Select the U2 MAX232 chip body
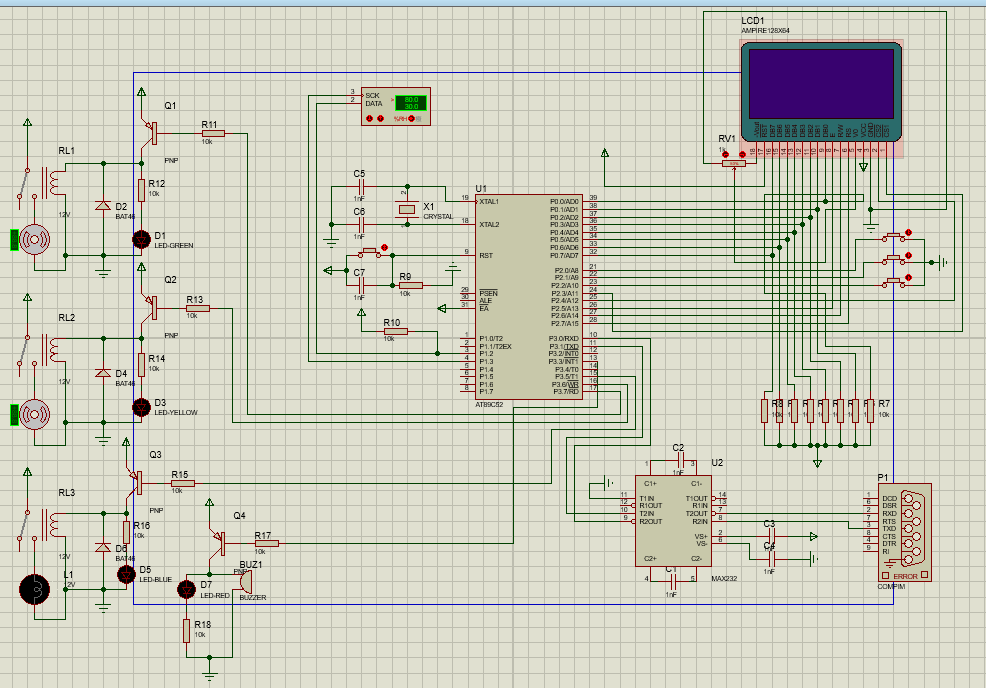This screenshot has width=986, height=688. tap(673, 521)
